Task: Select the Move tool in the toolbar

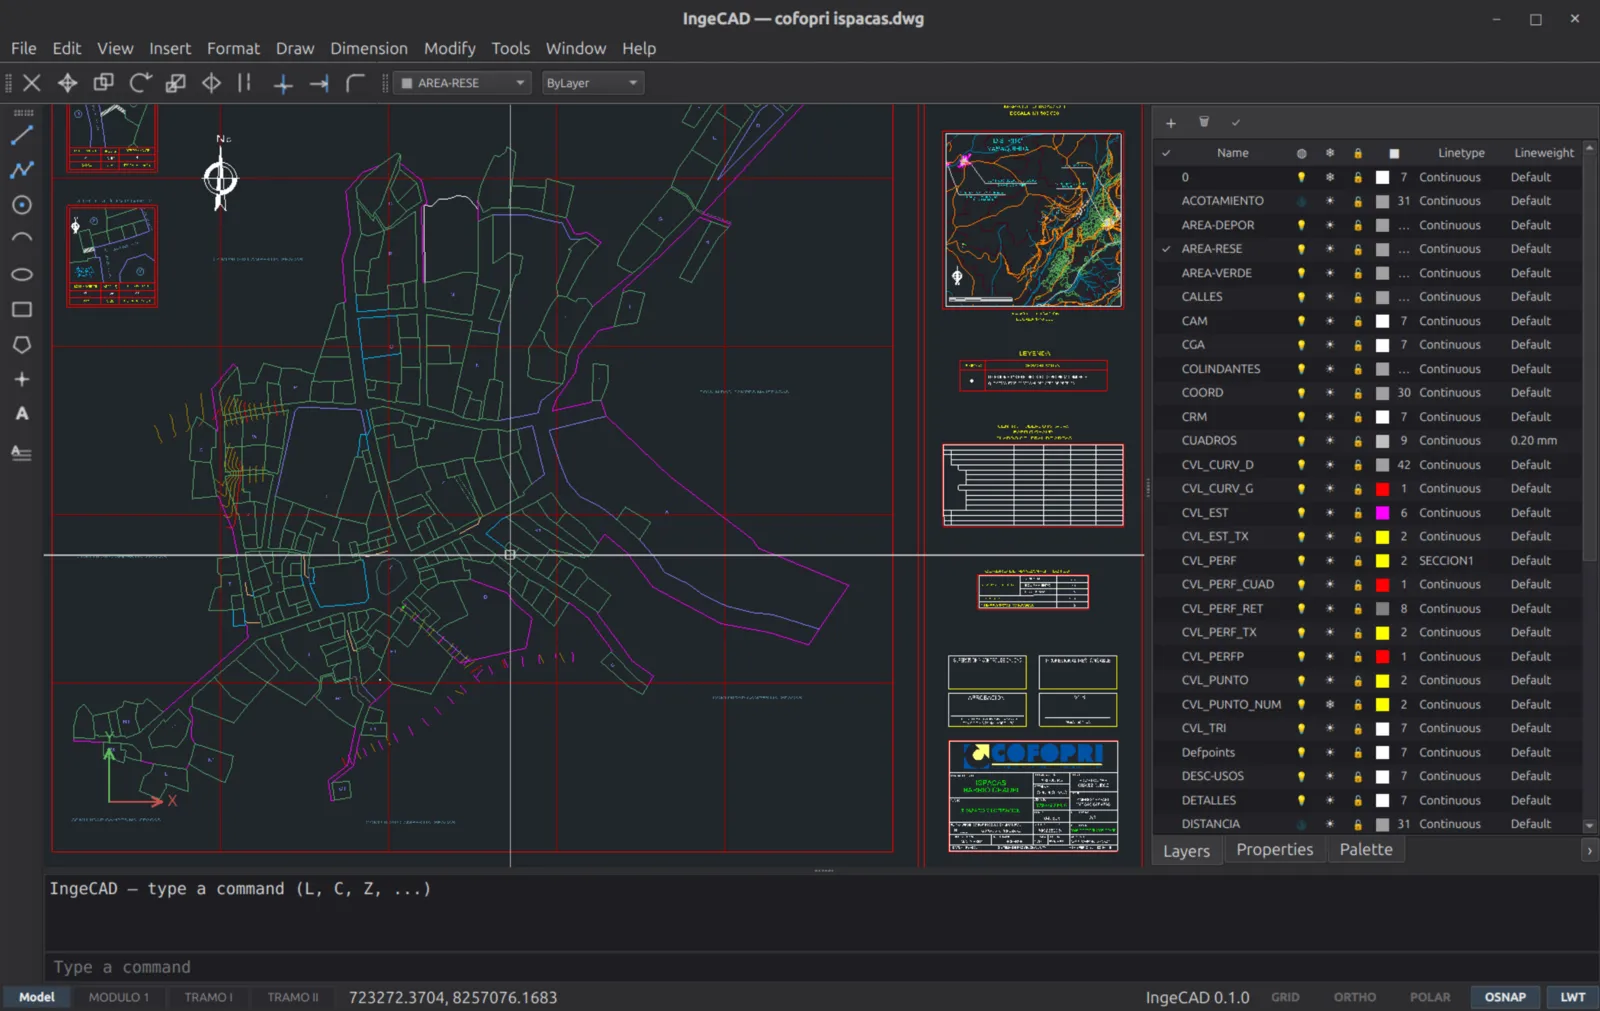Action: tap(67, 83)
